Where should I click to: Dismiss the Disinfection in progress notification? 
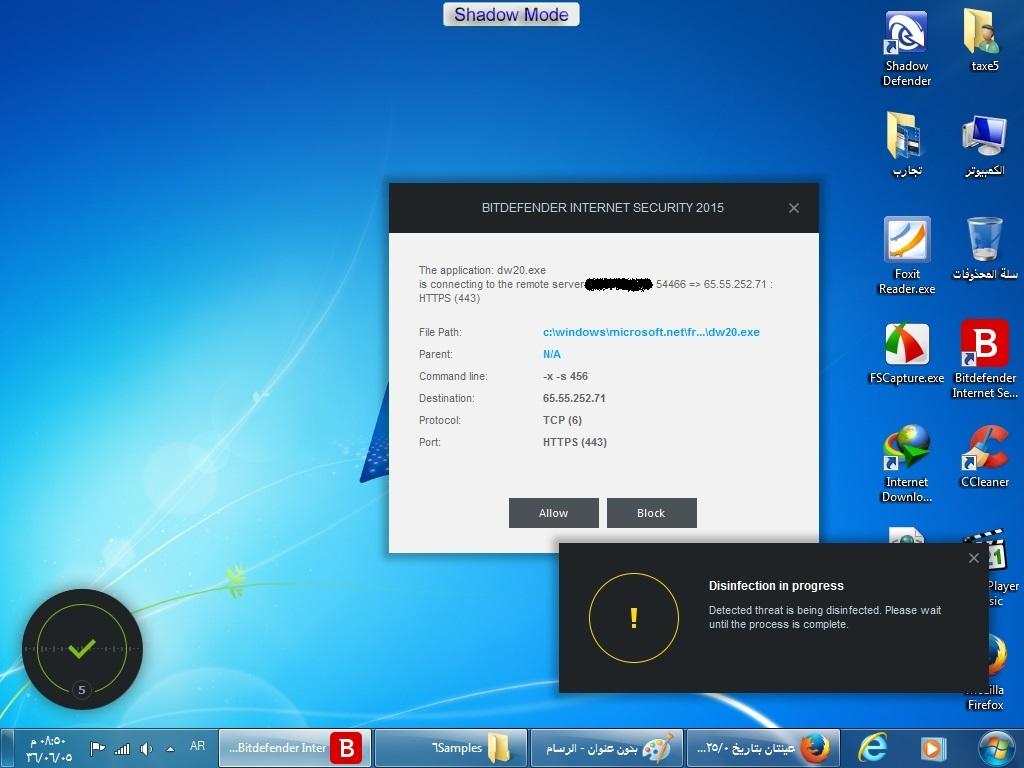click(x=974, y=558)
